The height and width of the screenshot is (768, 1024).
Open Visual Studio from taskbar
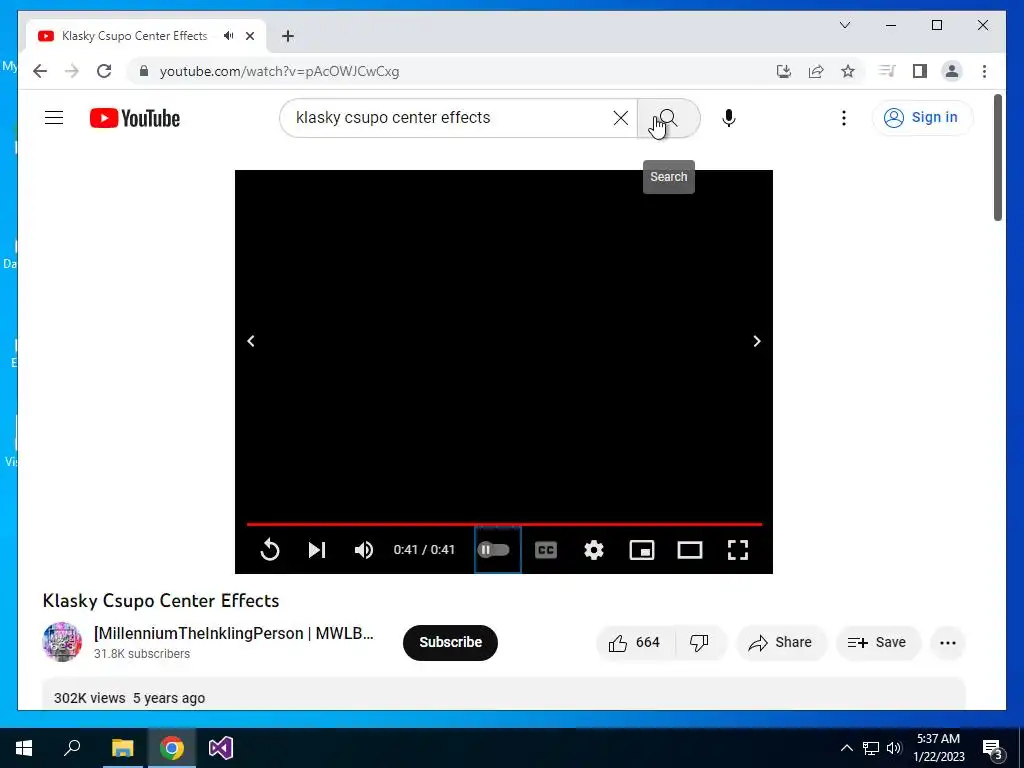221,748
